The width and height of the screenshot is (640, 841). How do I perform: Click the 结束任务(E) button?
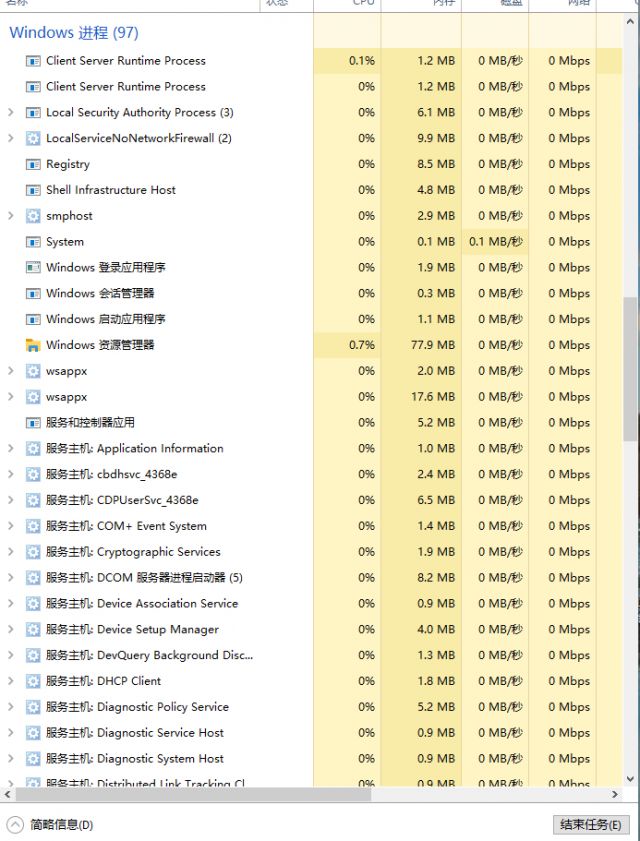click(x=591, y=824)
